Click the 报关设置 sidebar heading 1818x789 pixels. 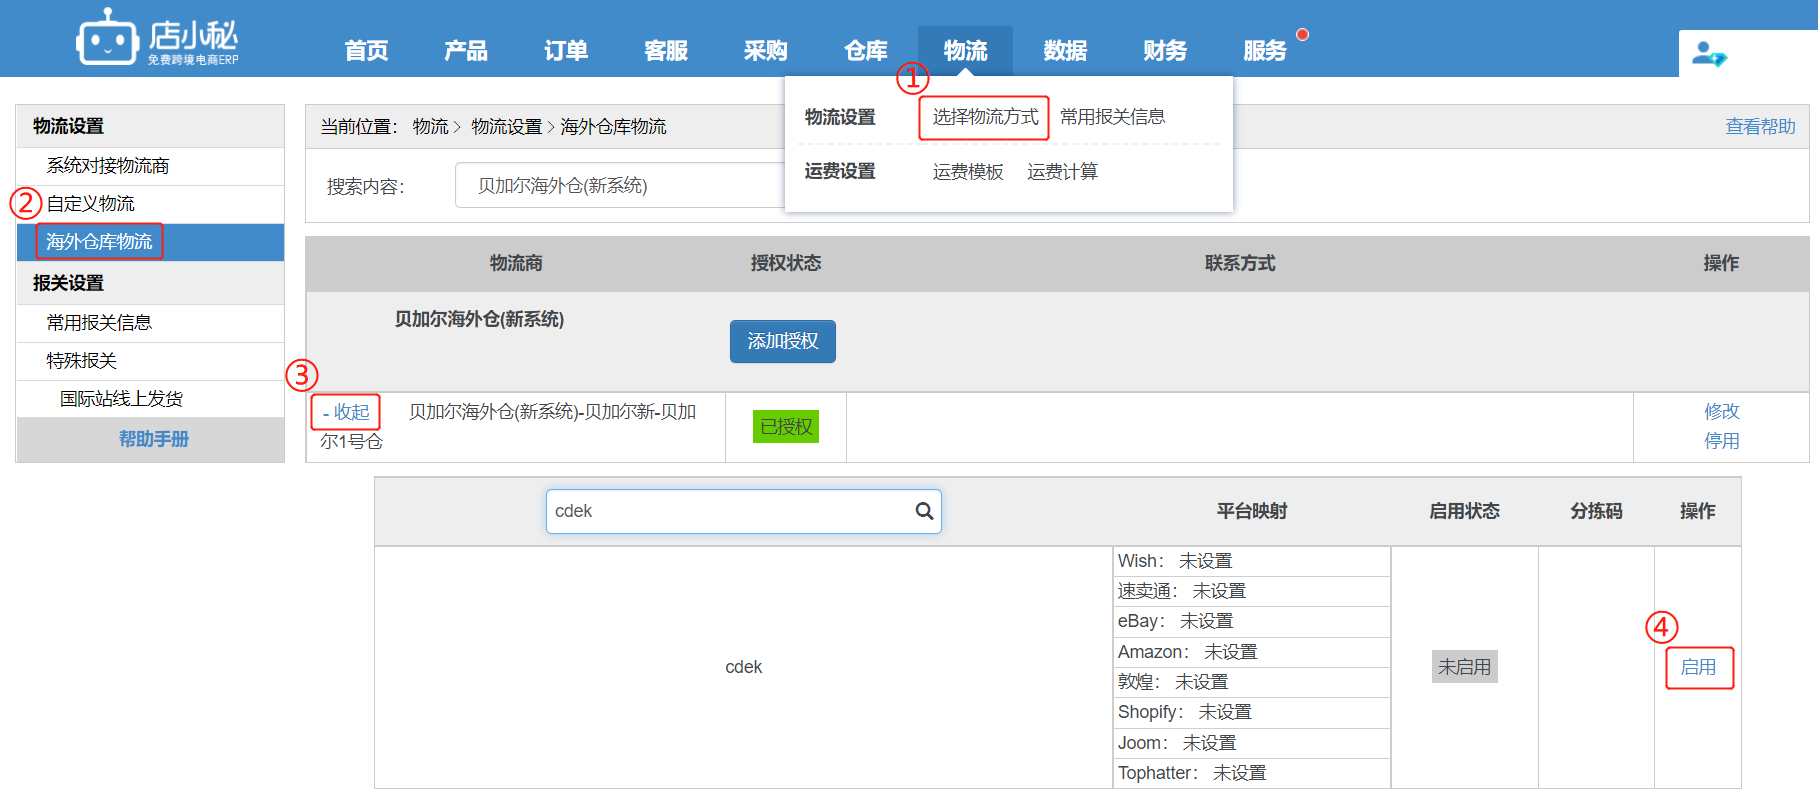coord(68,283)
